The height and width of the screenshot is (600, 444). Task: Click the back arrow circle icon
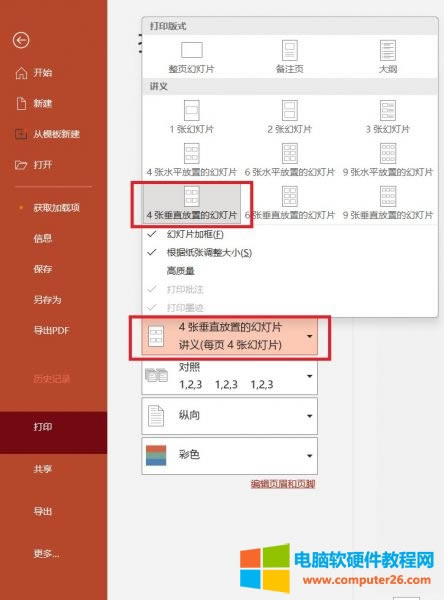(21, 40)
